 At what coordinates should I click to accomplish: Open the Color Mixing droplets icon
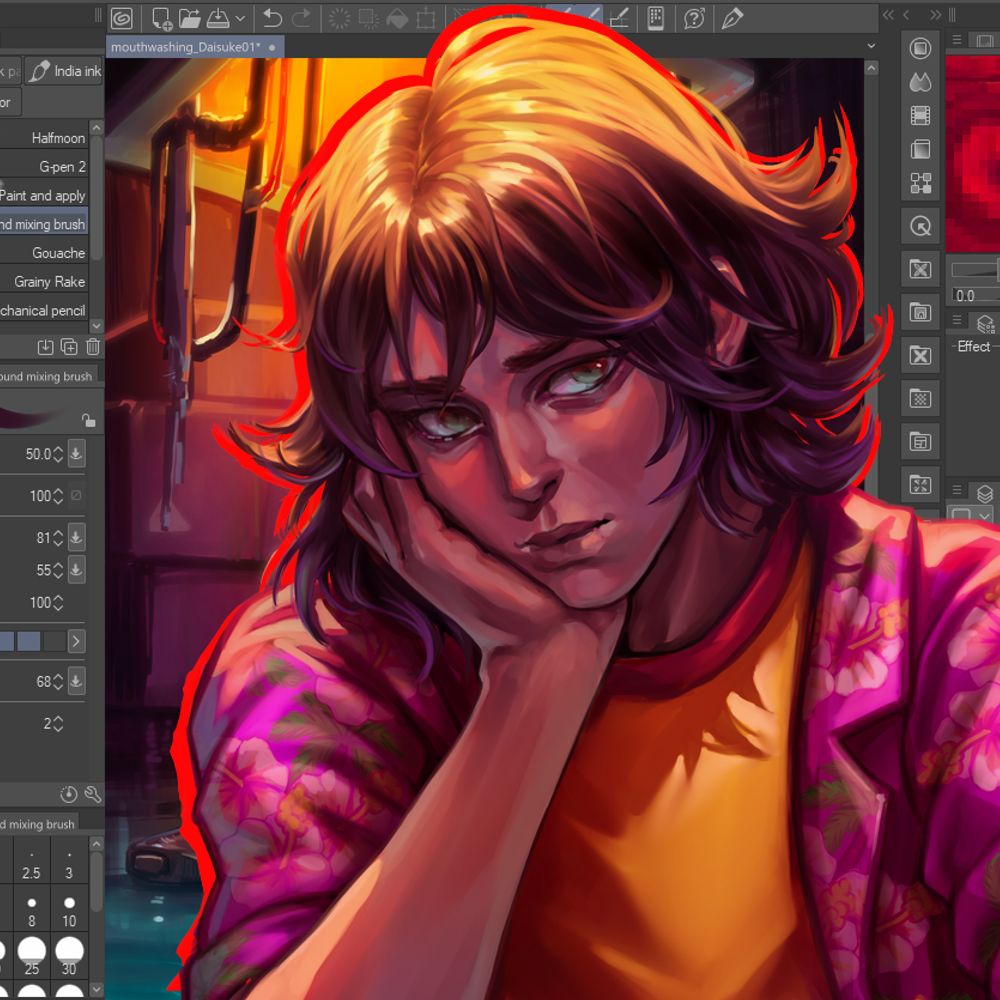(x=920, y=82)
